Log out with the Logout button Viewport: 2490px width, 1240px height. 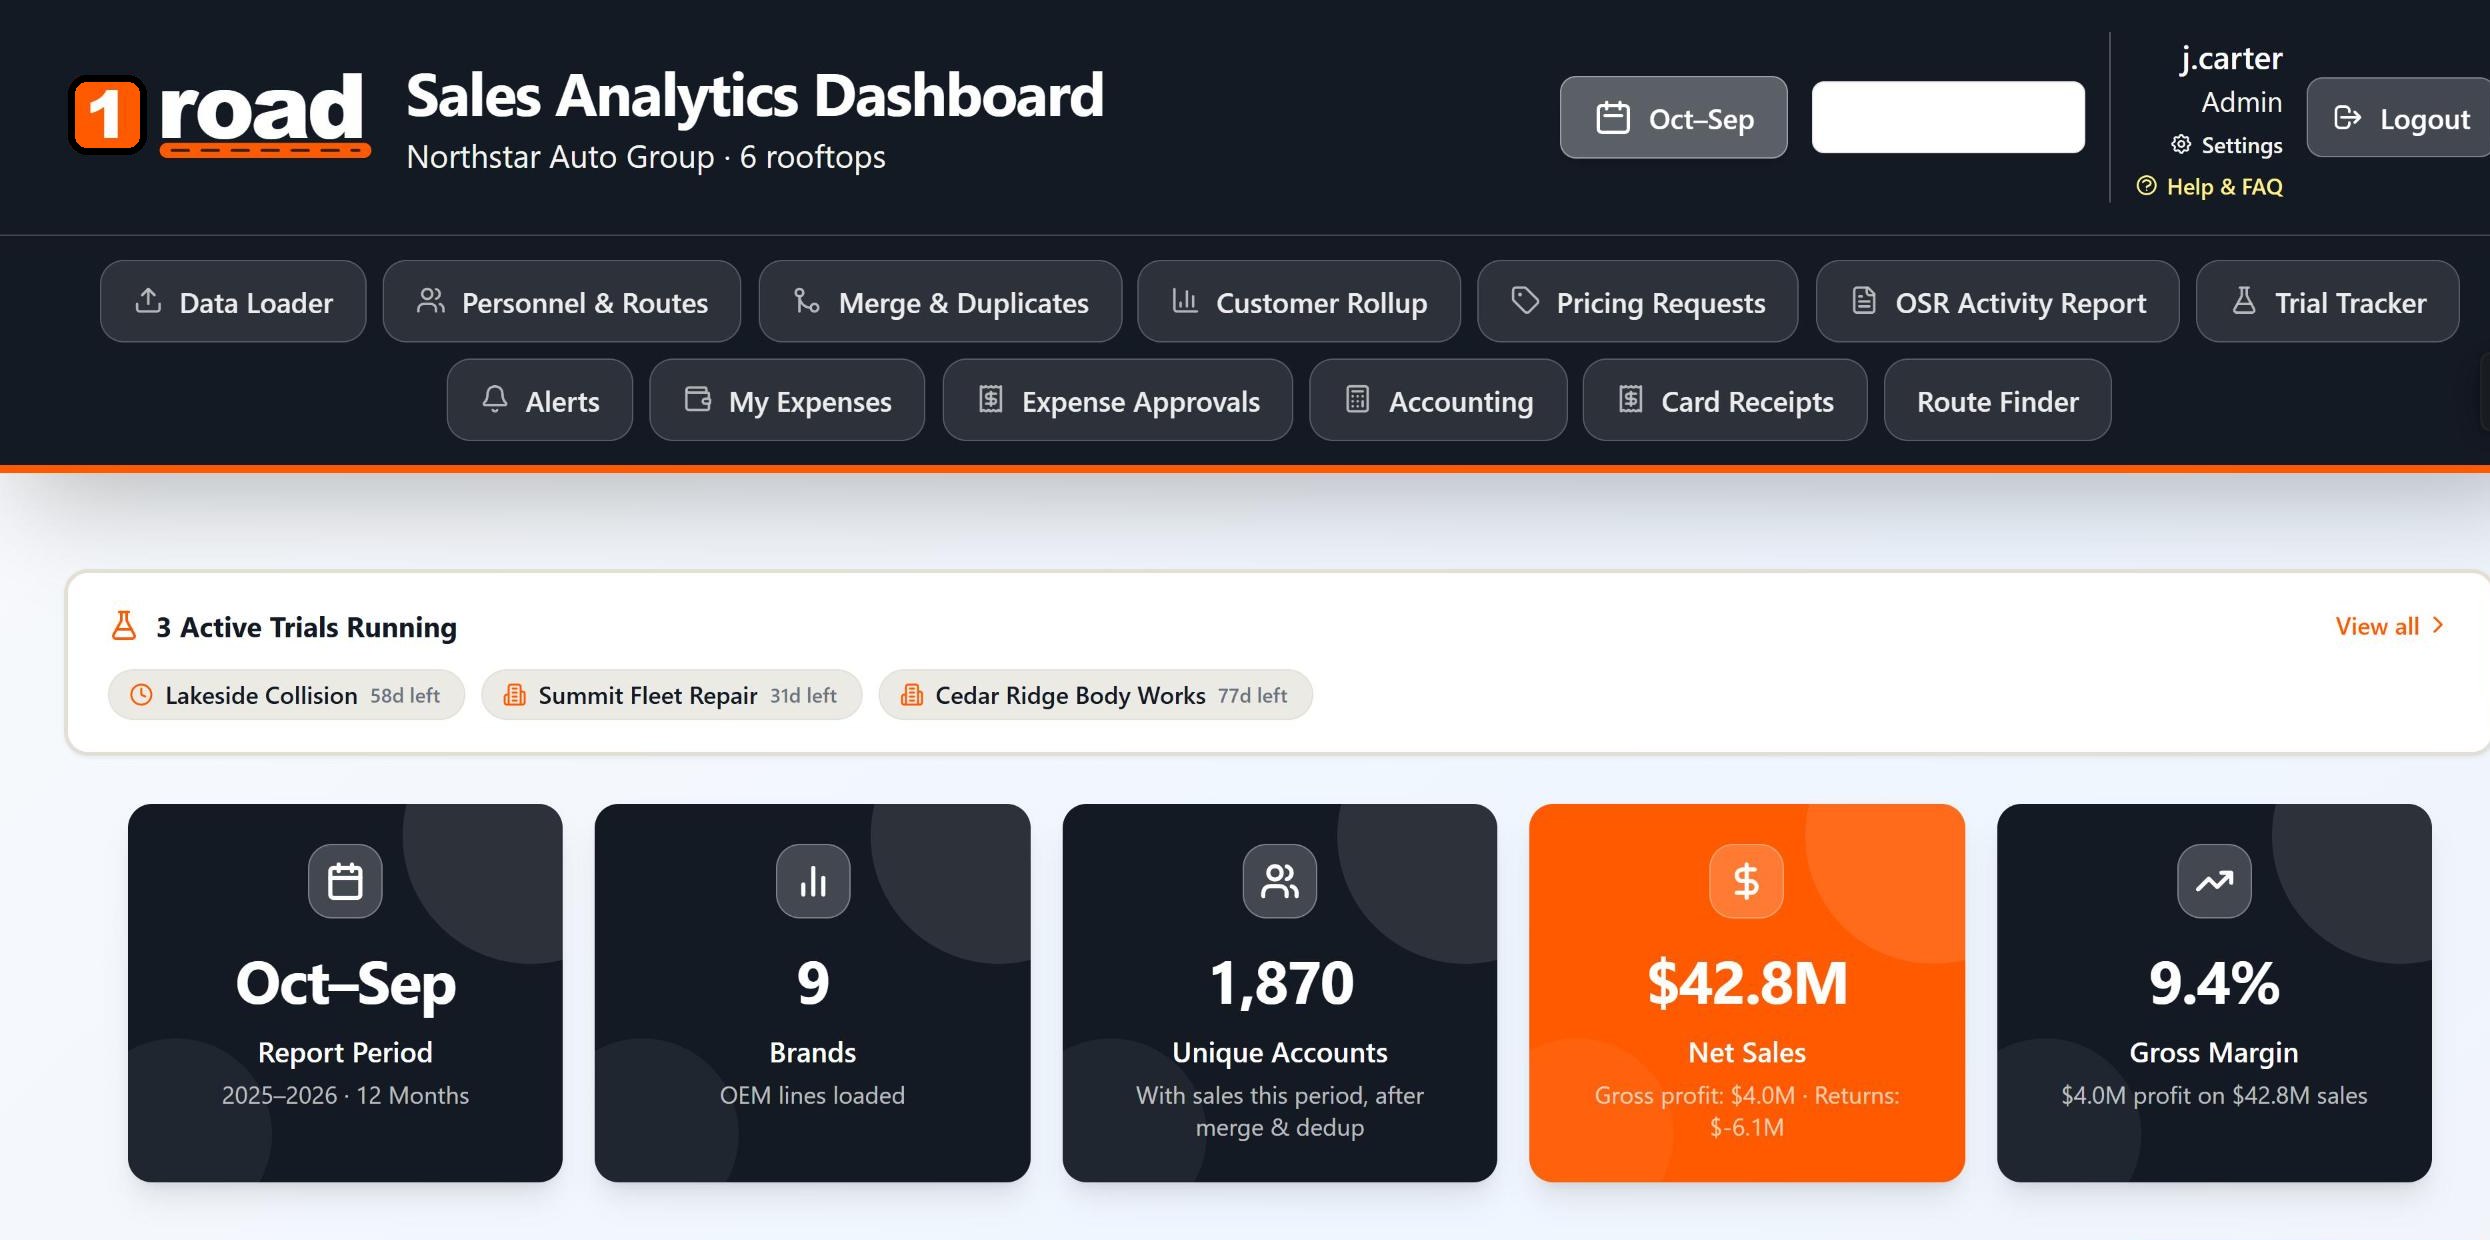pos(2399,118)
